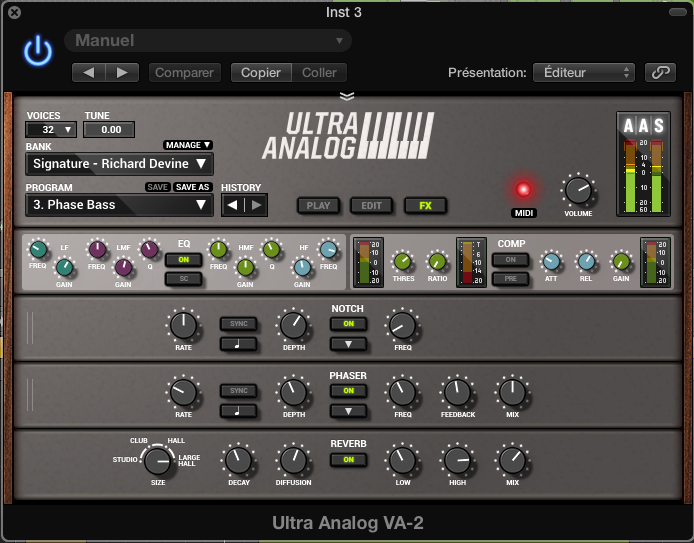
Task: Click the Notch note value button
Action: tap(238, 344)
